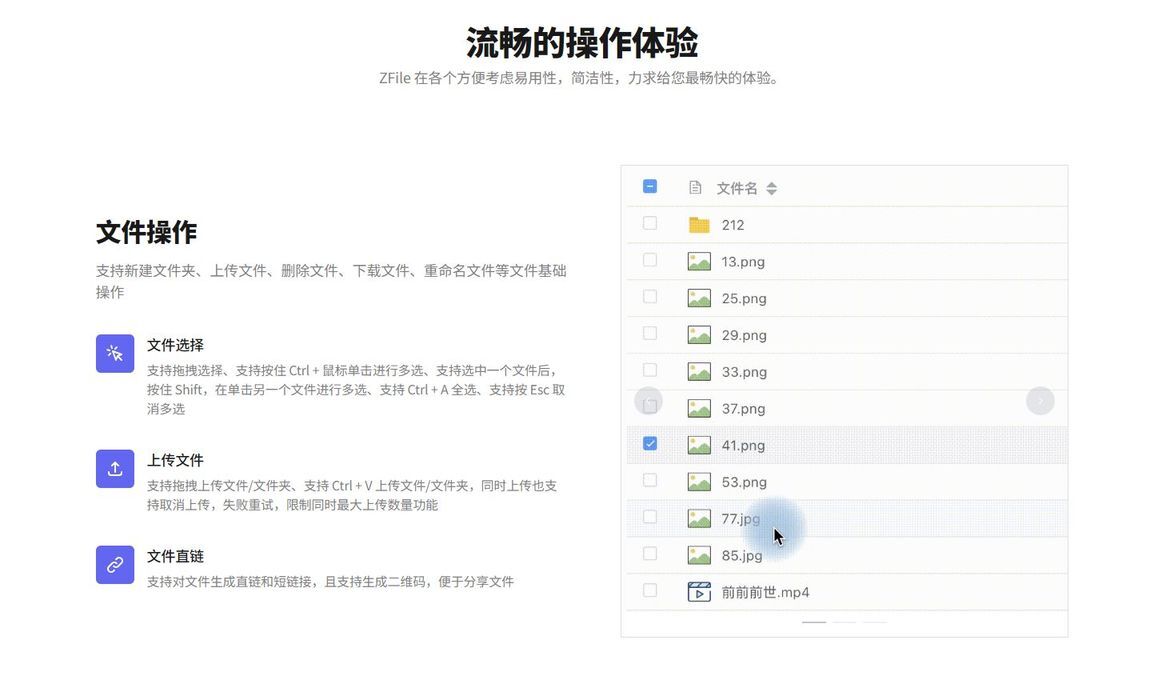Click file name 77.jpg
Screen dimensions: 1166x680
tap(741, 519)
